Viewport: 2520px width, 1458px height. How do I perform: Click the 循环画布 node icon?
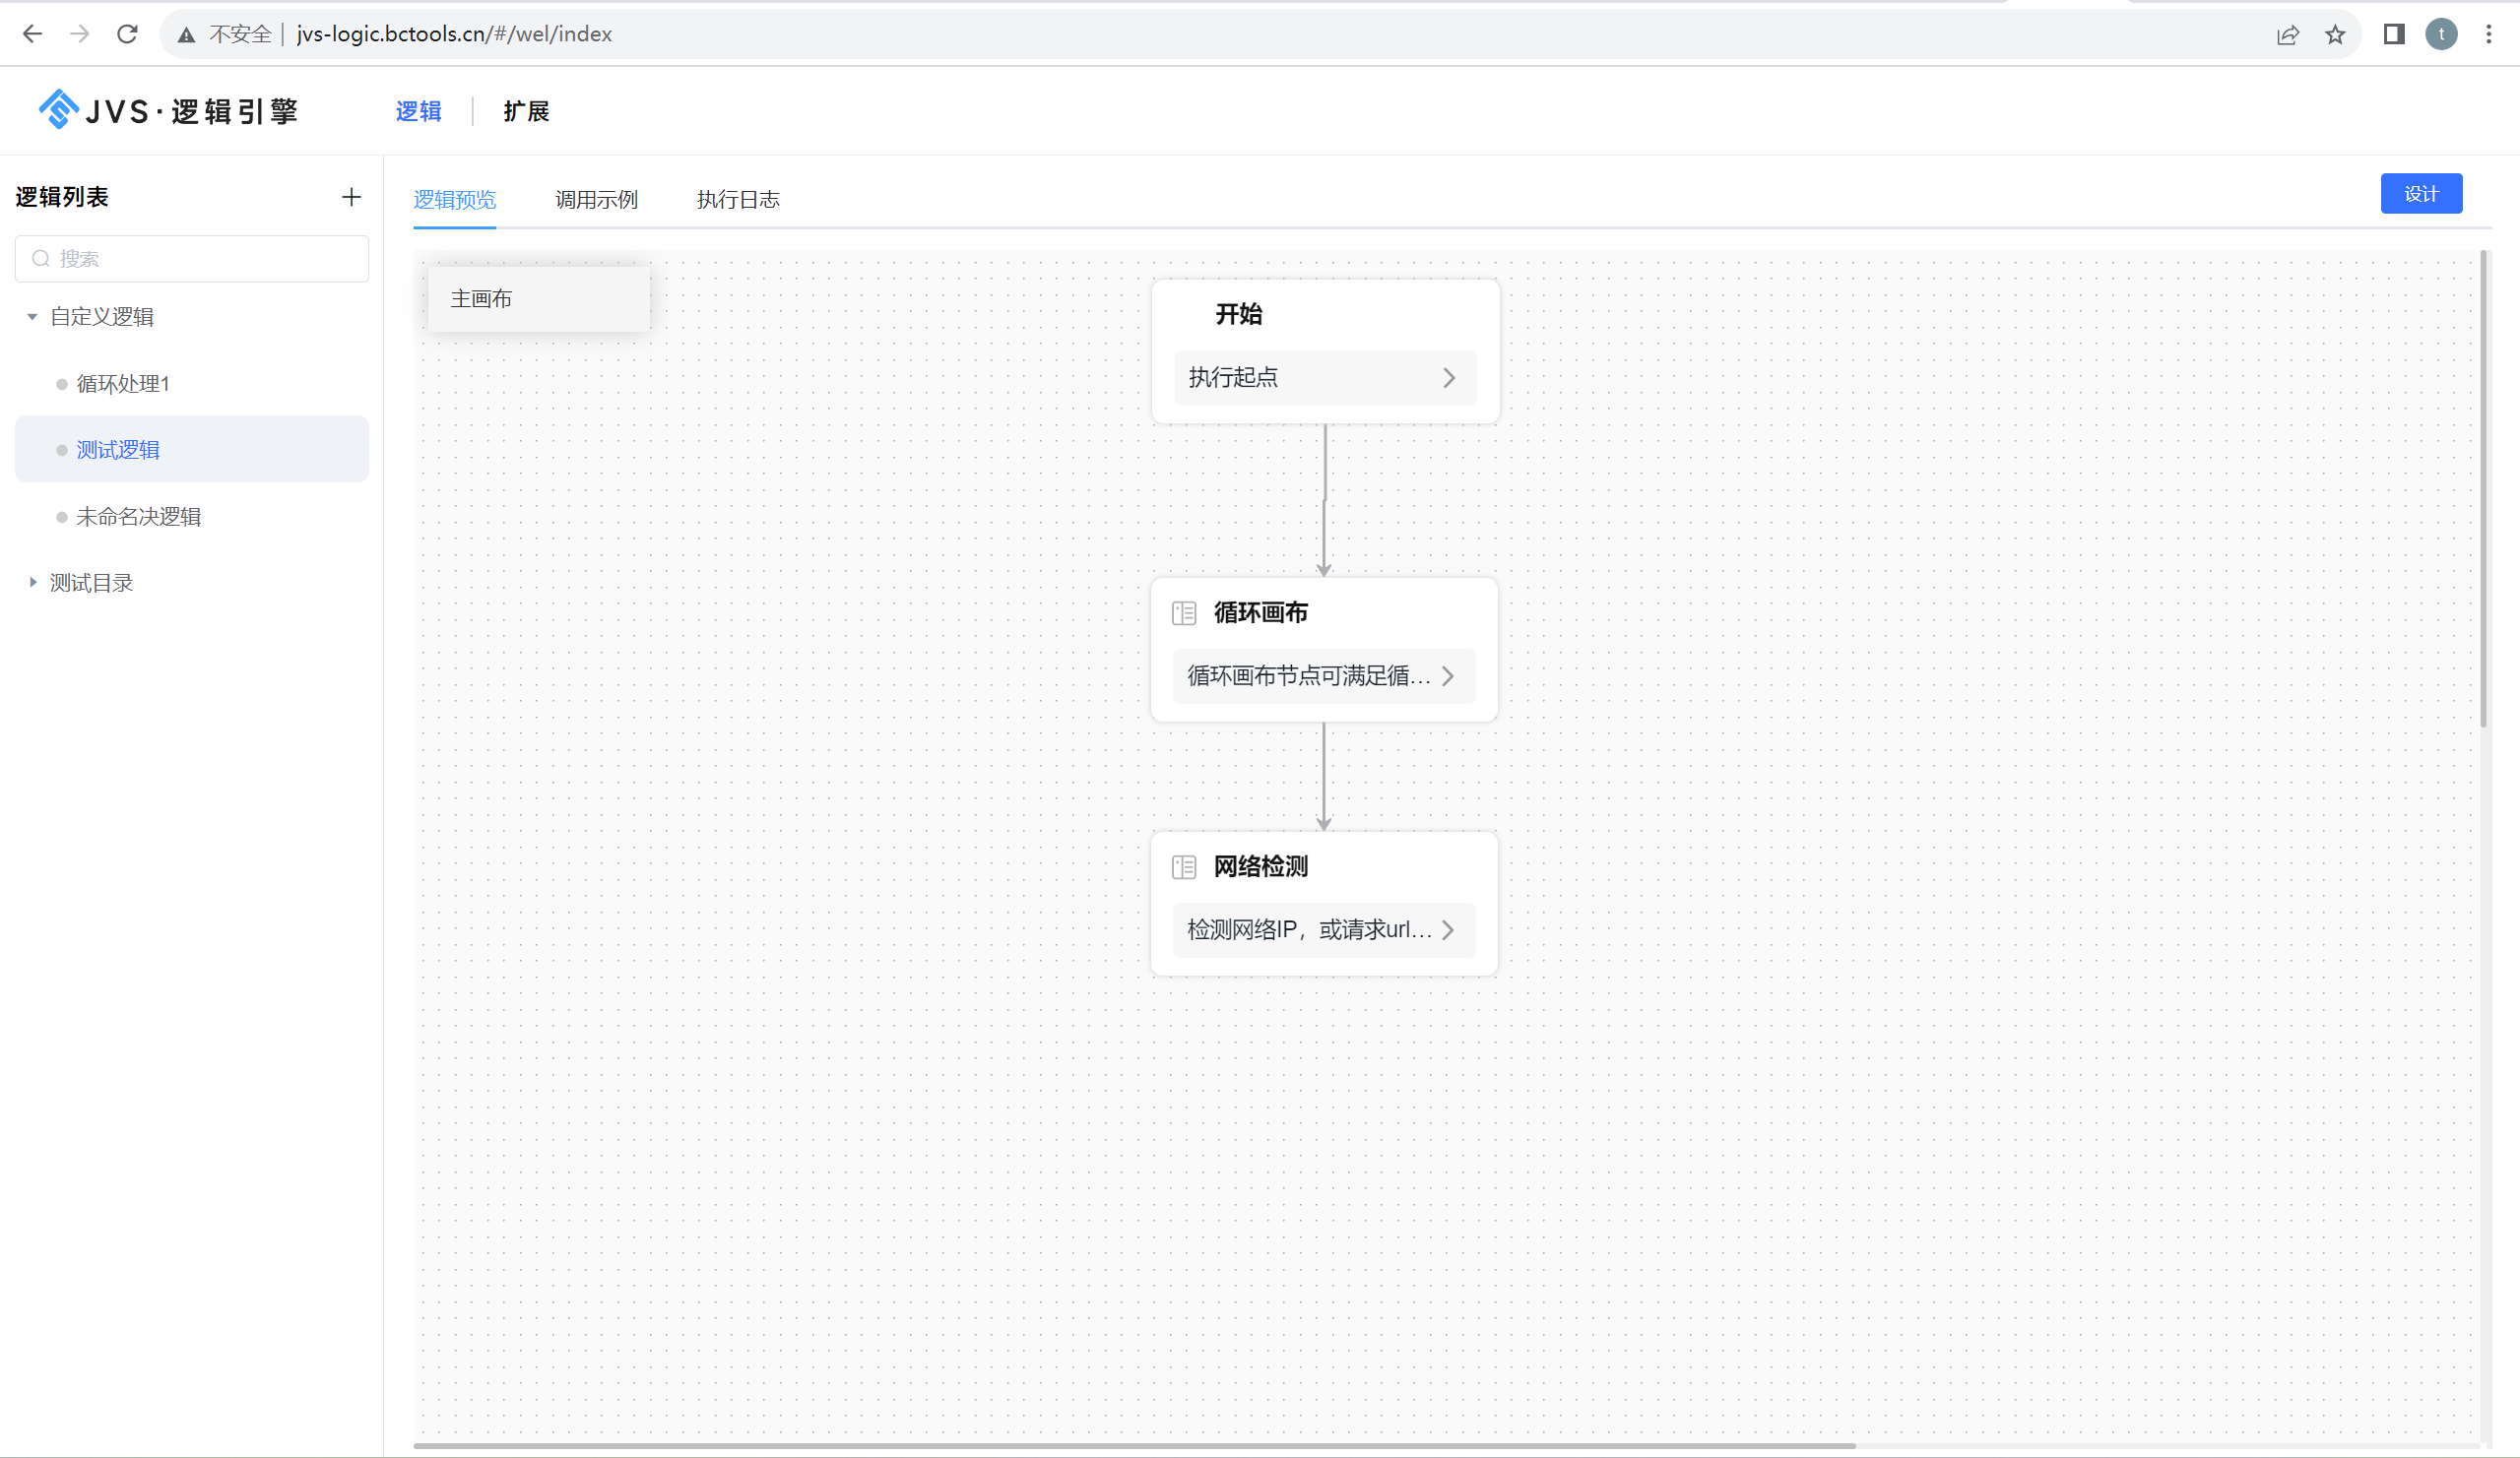coord(1186,611)
